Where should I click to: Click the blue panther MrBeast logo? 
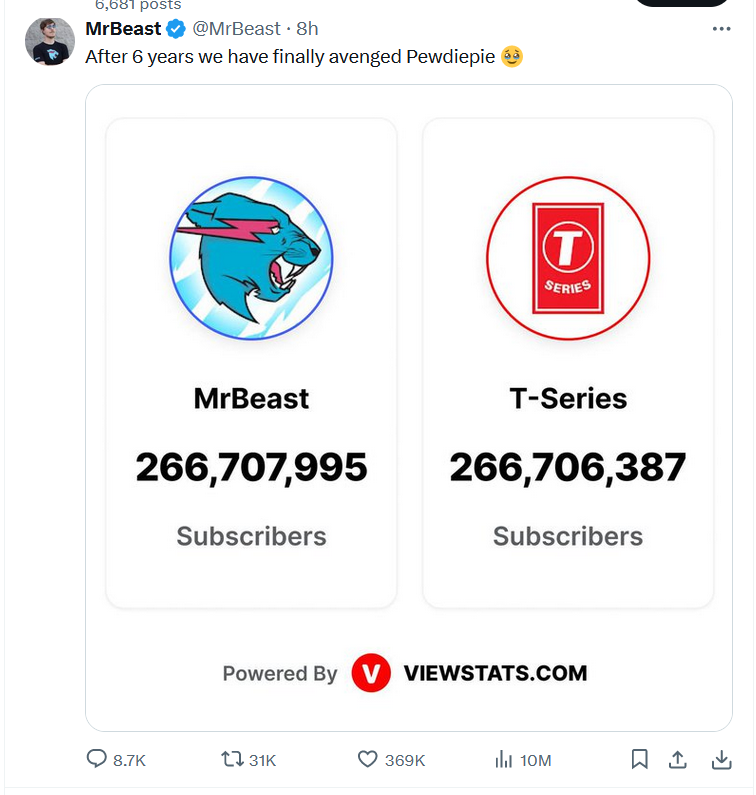(251, 258)
